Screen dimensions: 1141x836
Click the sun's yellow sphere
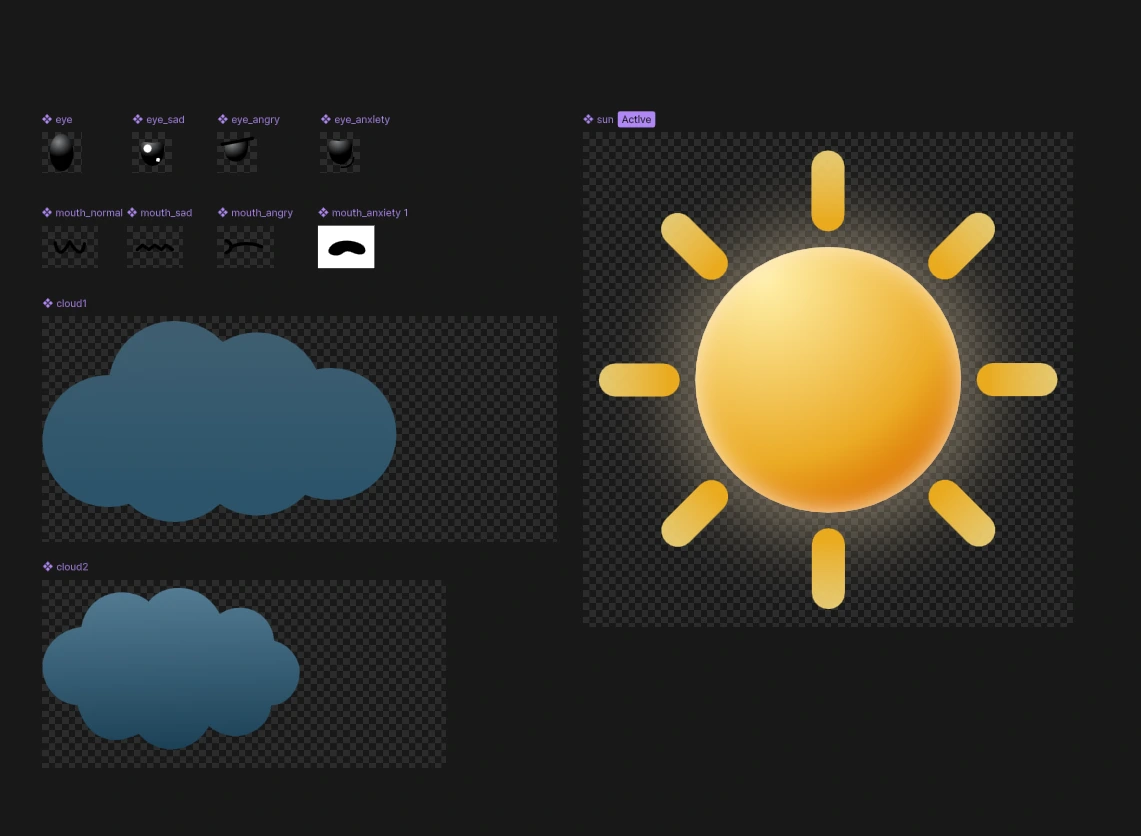click(x=828, y=379)
